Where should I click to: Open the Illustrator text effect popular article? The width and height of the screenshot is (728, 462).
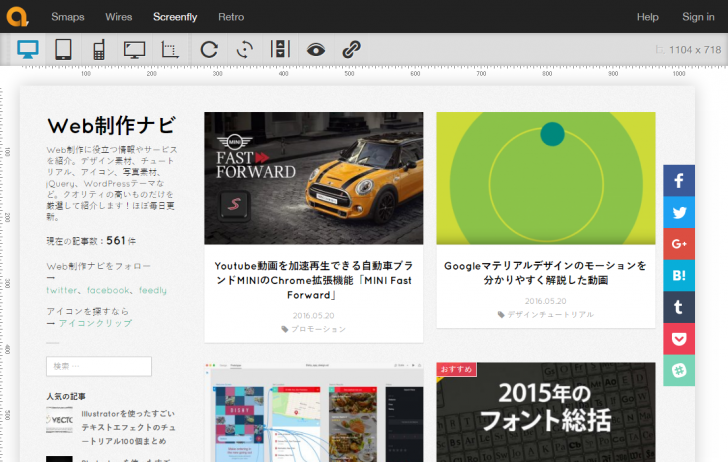(x=129, y=427)
